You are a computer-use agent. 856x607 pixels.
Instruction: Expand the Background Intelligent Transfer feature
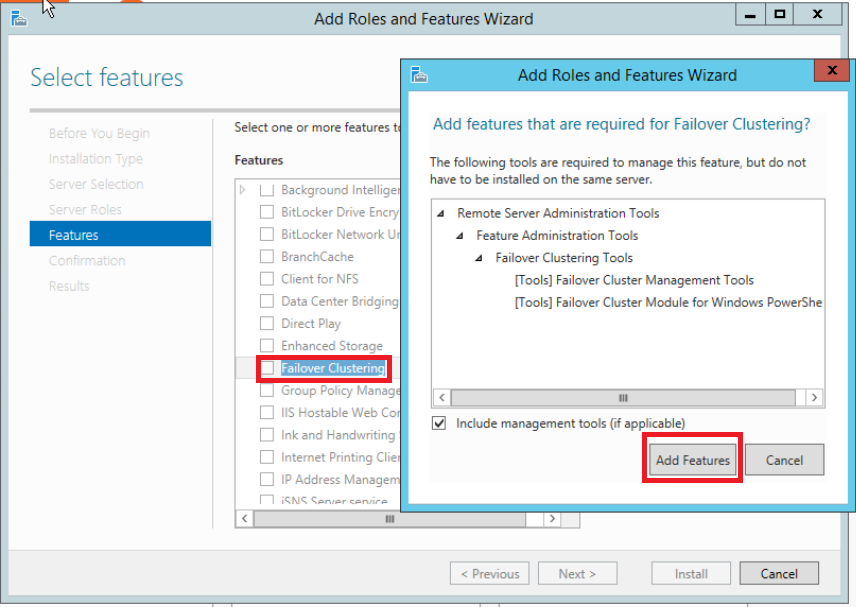(x=243, y=189)
